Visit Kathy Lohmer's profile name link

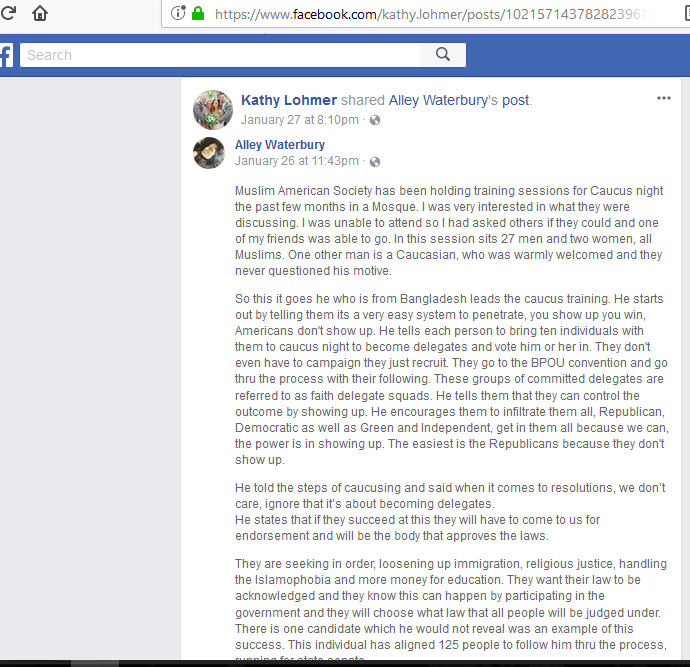[289, 100]
